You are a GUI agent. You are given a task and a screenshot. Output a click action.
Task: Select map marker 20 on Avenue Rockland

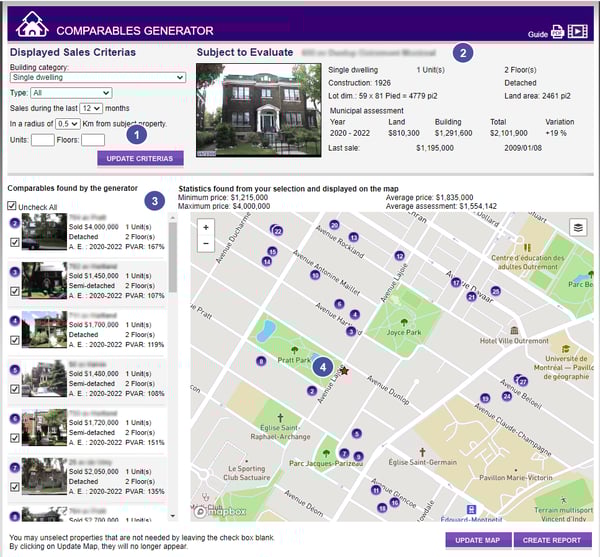tap(334, 225)
